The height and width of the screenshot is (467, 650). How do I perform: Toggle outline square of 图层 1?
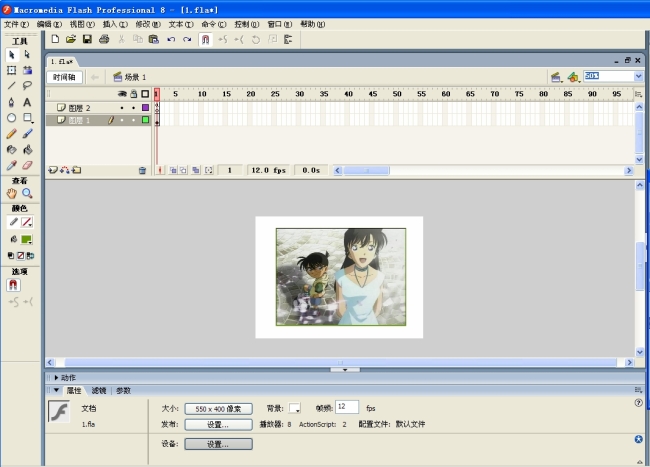point(146,120)
